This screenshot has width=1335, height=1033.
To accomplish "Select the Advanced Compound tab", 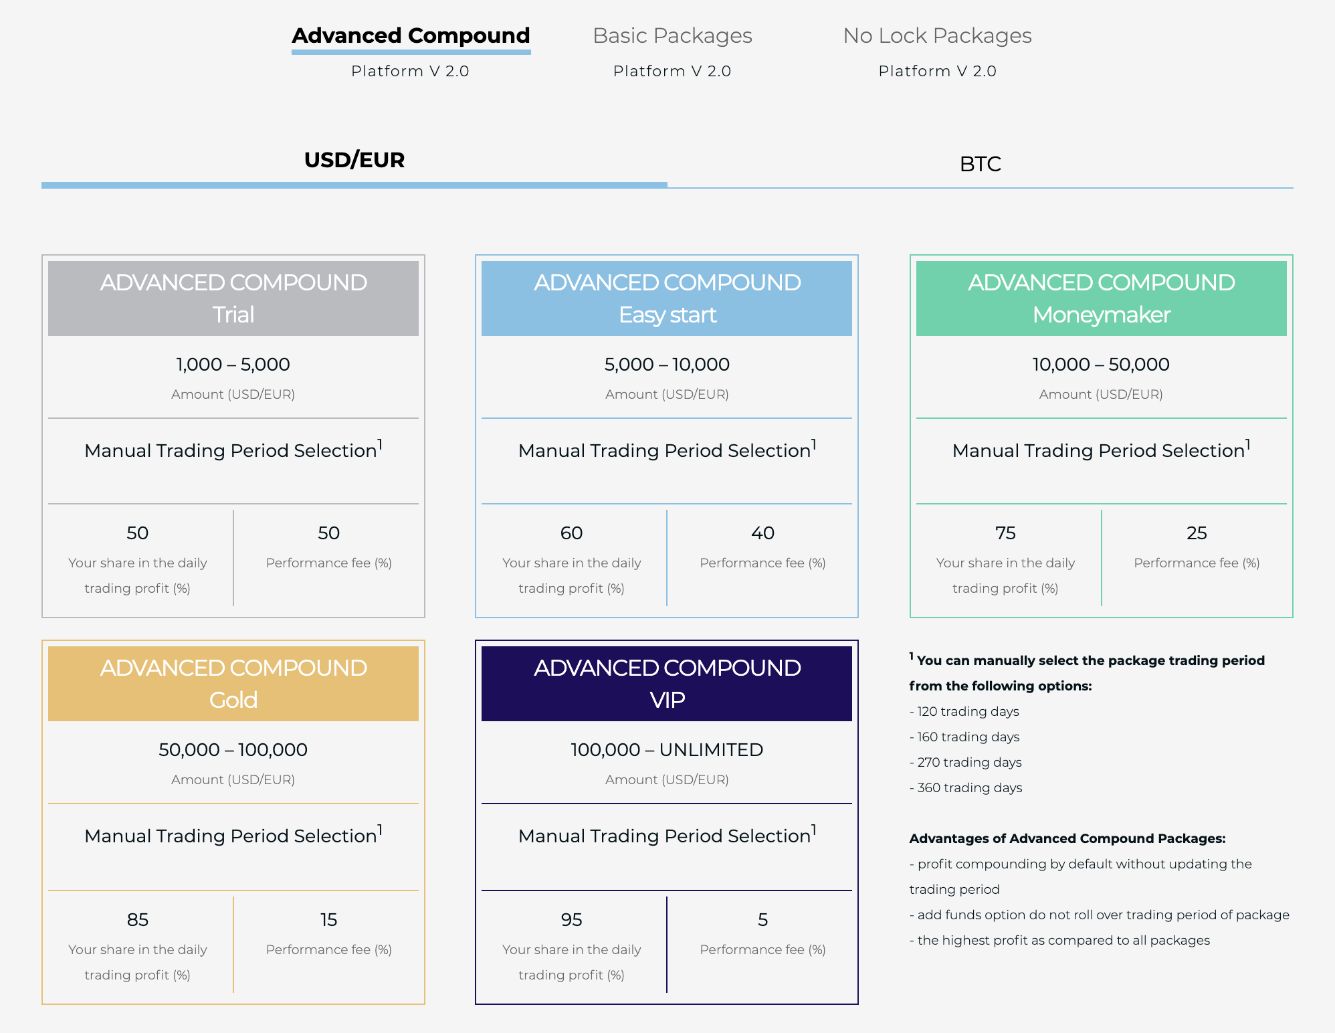I will click(x=411, y=36).
